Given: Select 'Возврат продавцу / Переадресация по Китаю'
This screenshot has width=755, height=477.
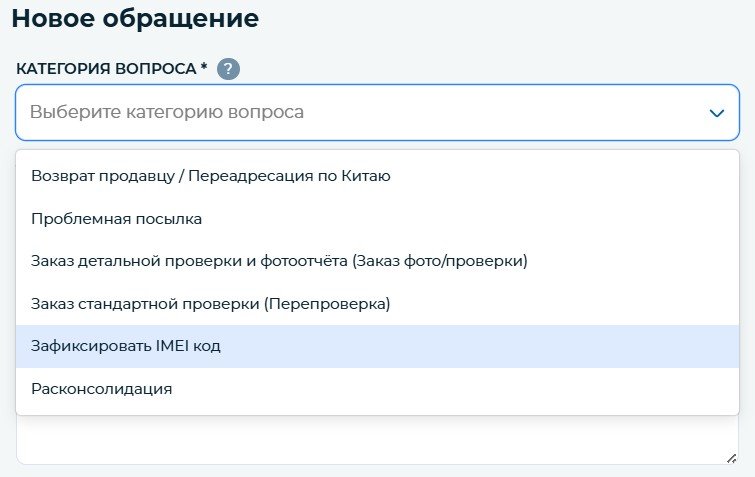Looking at the screenshot, I should coord(378,176).
